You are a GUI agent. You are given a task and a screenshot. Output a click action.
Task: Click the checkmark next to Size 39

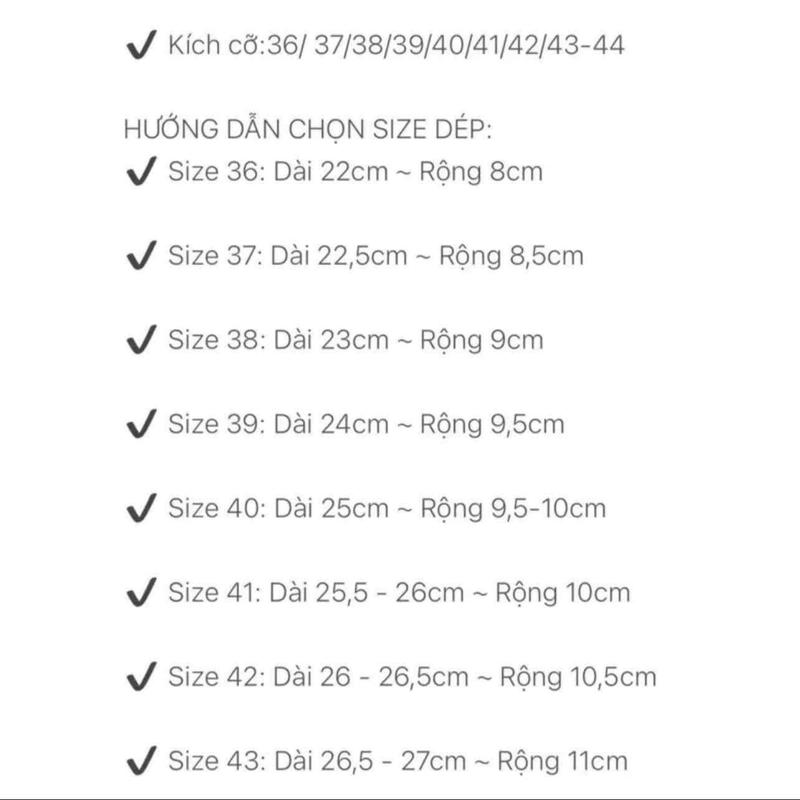[x=141, y=423]
